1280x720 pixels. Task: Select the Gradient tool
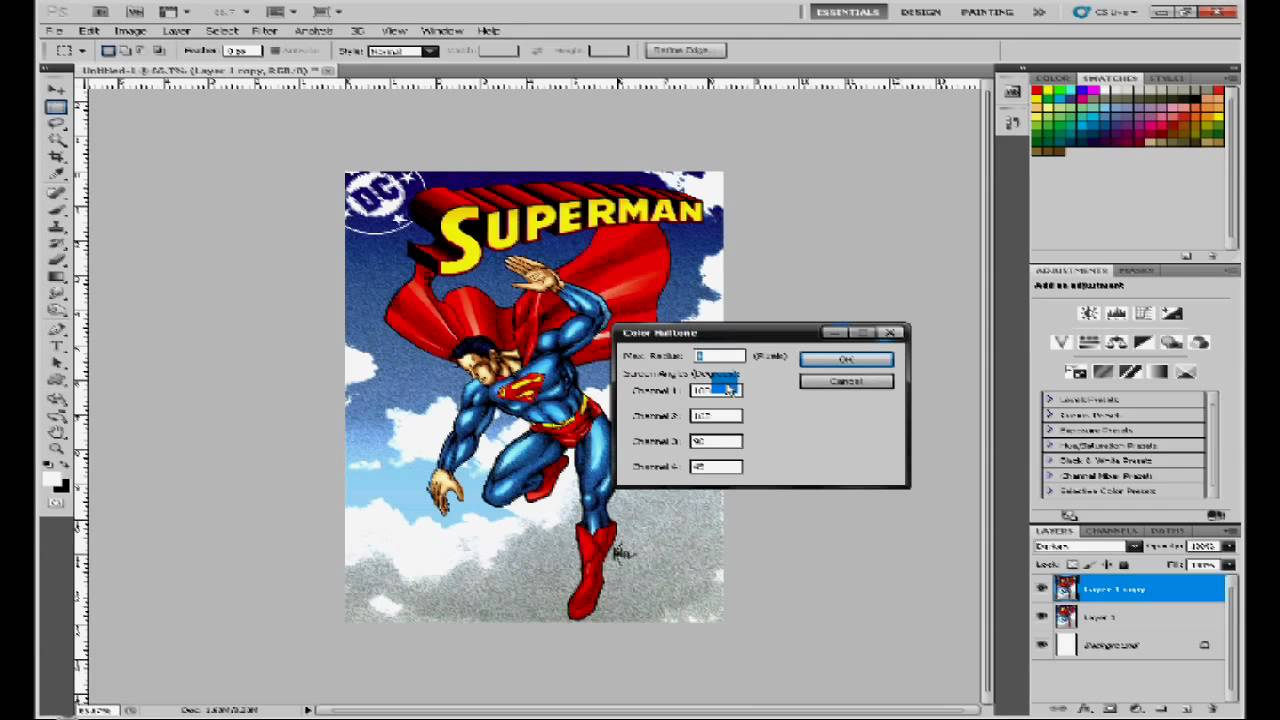[x=55, y=275]
